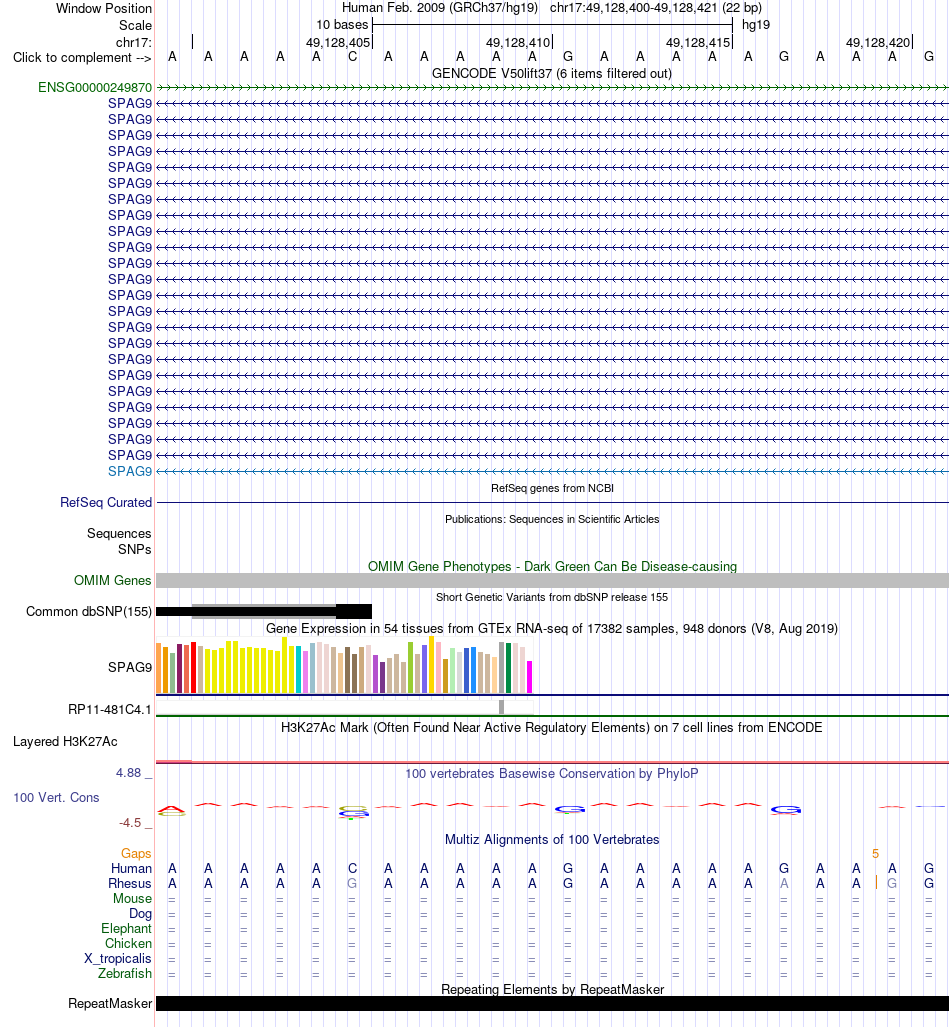Click the black Common dbSNP variant item

(x=264, y=612)
